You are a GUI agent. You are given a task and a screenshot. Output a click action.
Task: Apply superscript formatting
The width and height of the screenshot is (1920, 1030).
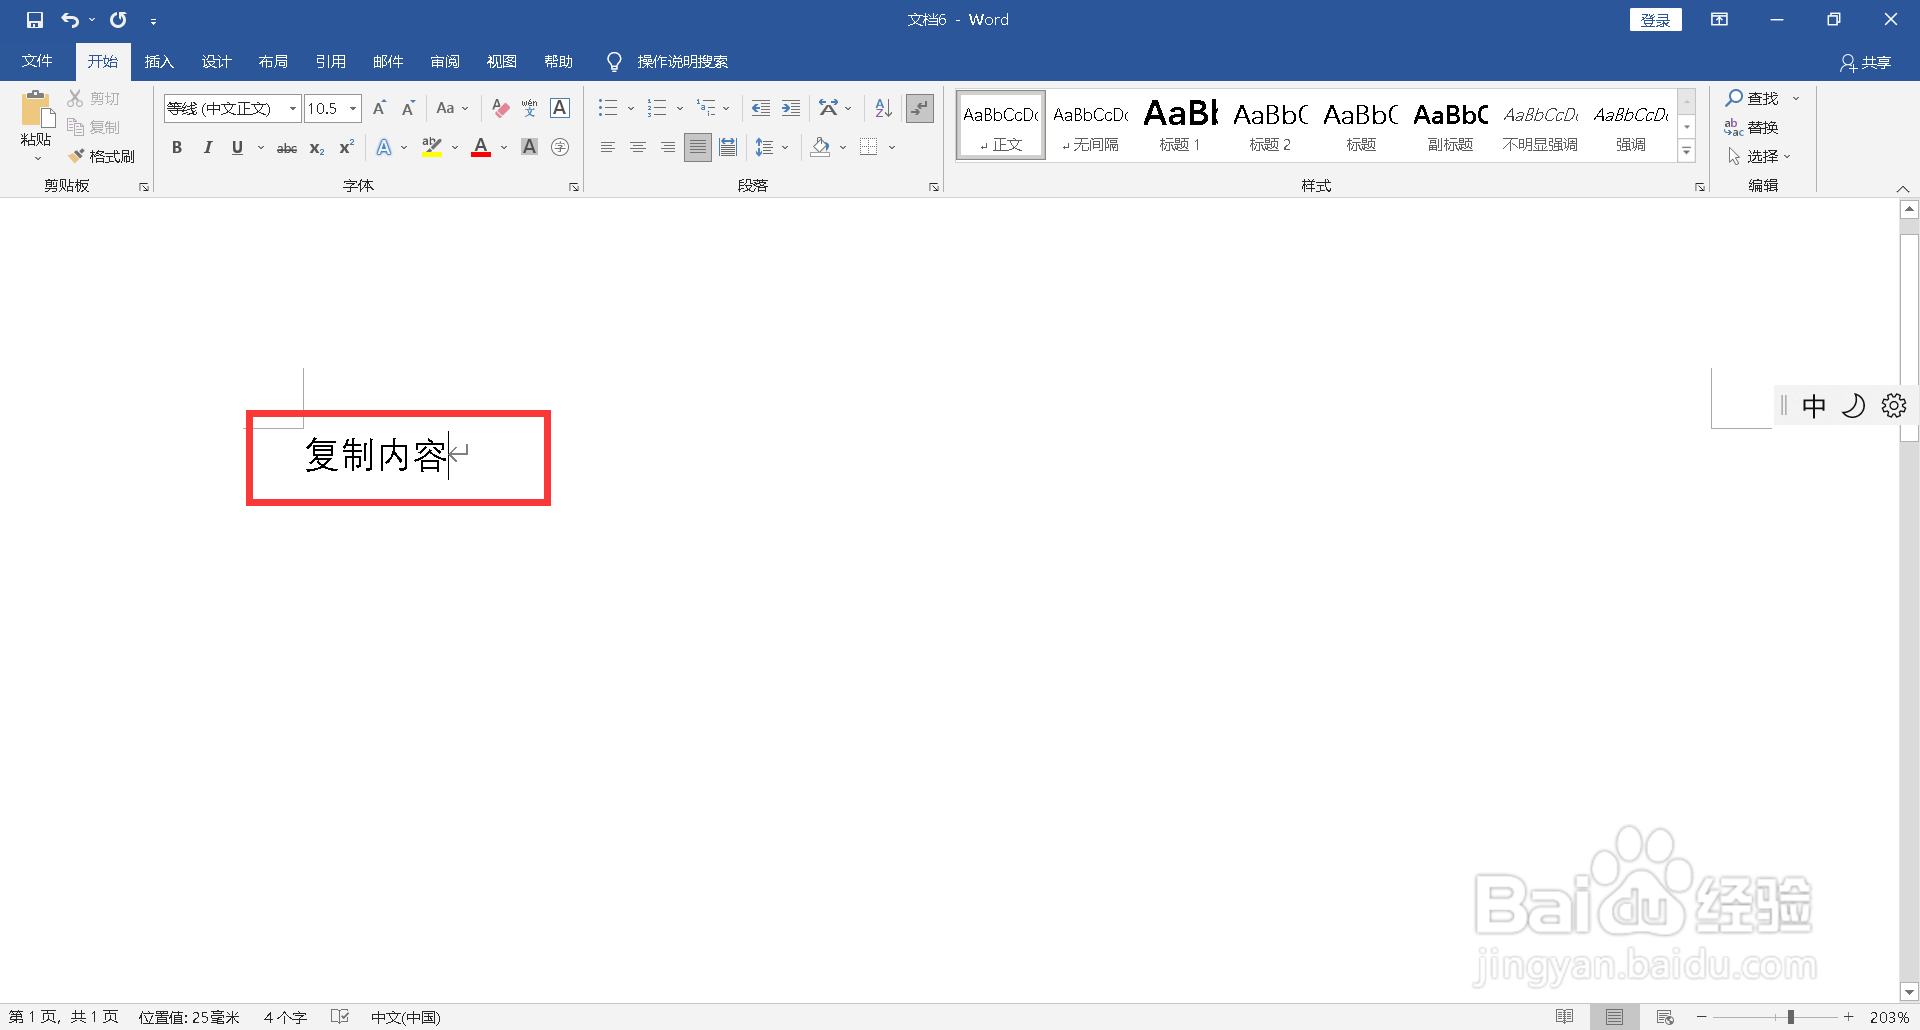click(347, 148)
